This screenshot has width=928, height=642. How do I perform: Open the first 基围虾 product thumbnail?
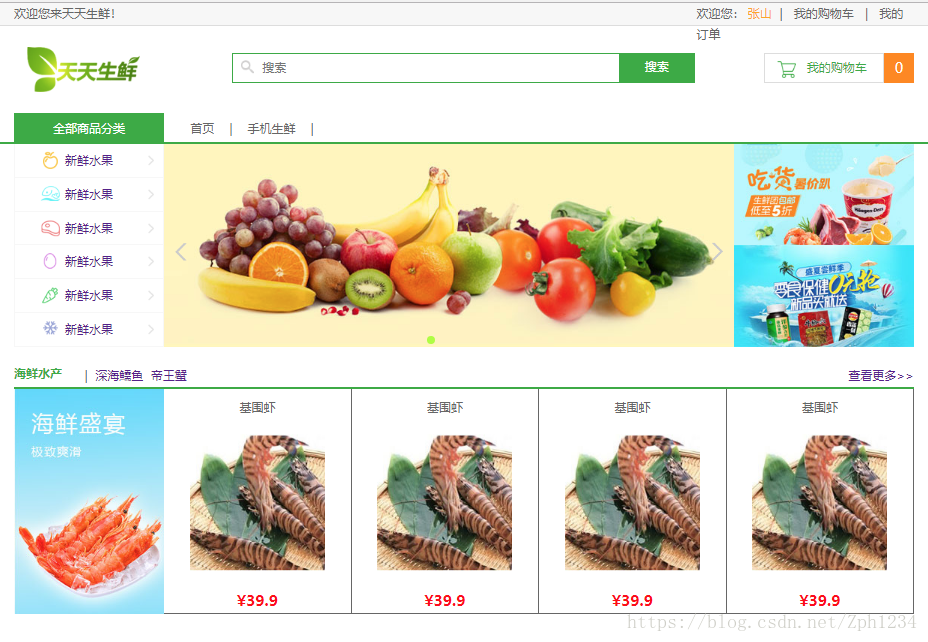pos(257,502)
